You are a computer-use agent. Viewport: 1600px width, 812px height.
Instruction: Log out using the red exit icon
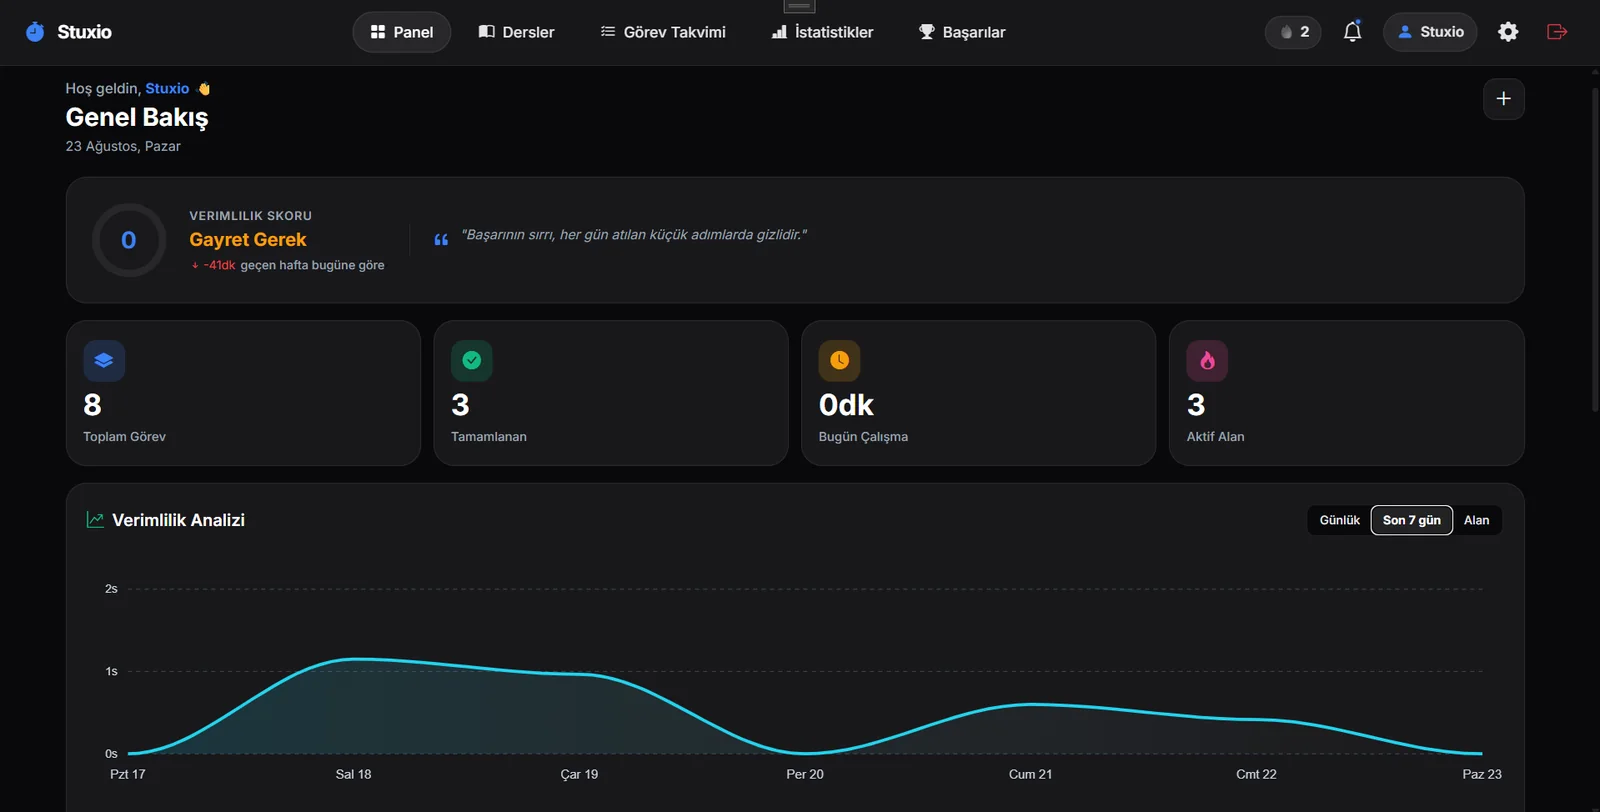click(1557, 32)
